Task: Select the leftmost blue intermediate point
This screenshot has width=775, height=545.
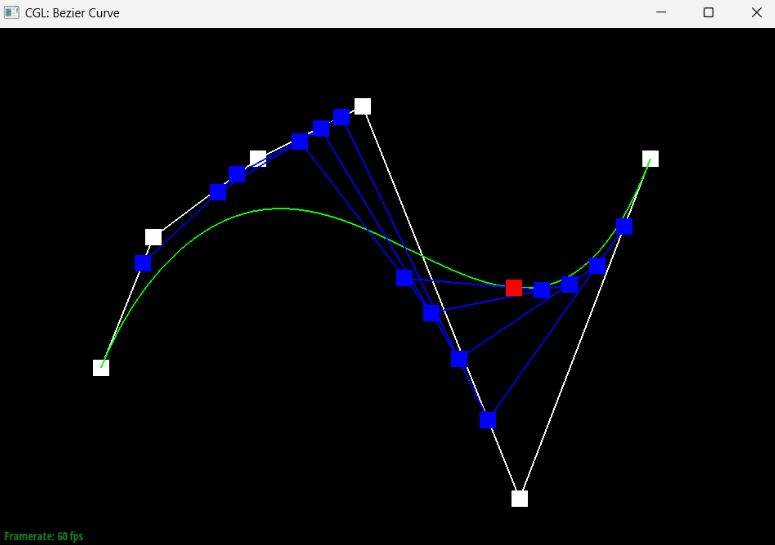Action: pyautogui.click(x=143, y=263)
